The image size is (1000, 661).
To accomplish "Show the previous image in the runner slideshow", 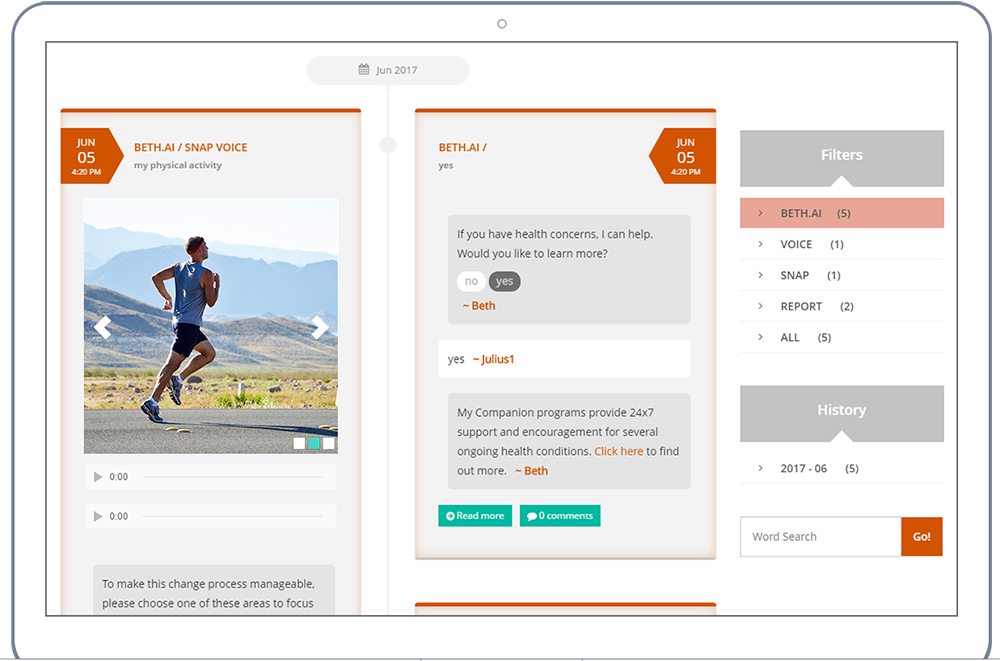I will click(103, 327).
